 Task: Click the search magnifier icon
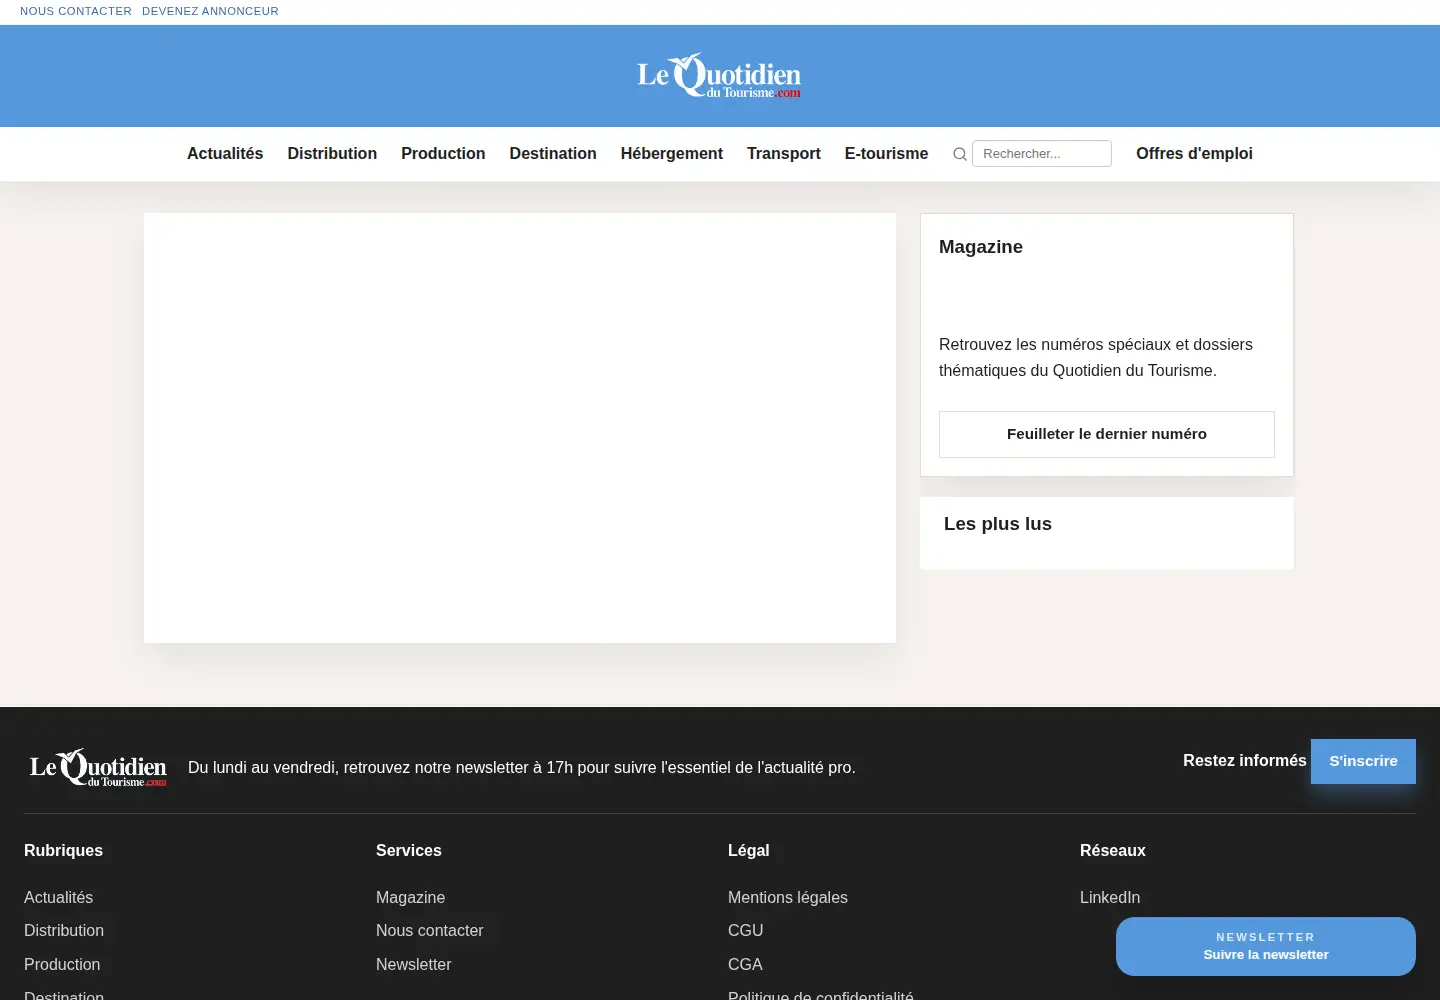960,154
